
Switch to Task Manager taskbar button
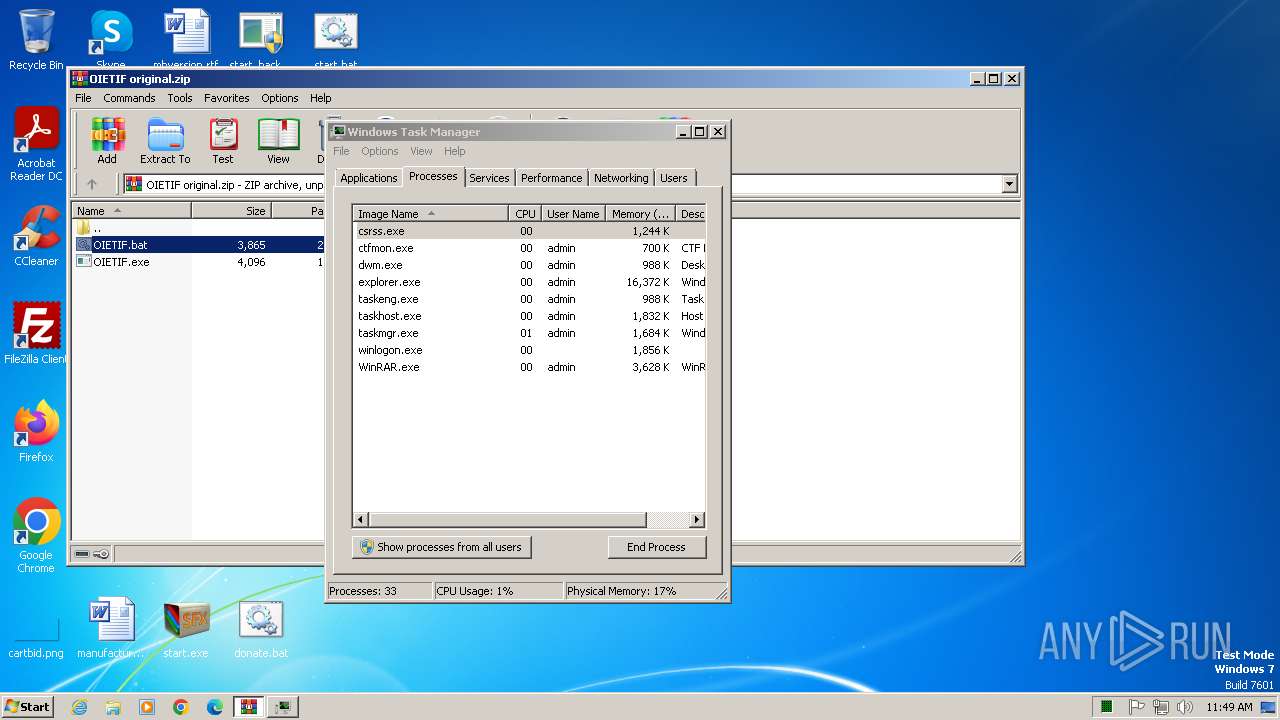click(x=283, y=707)
